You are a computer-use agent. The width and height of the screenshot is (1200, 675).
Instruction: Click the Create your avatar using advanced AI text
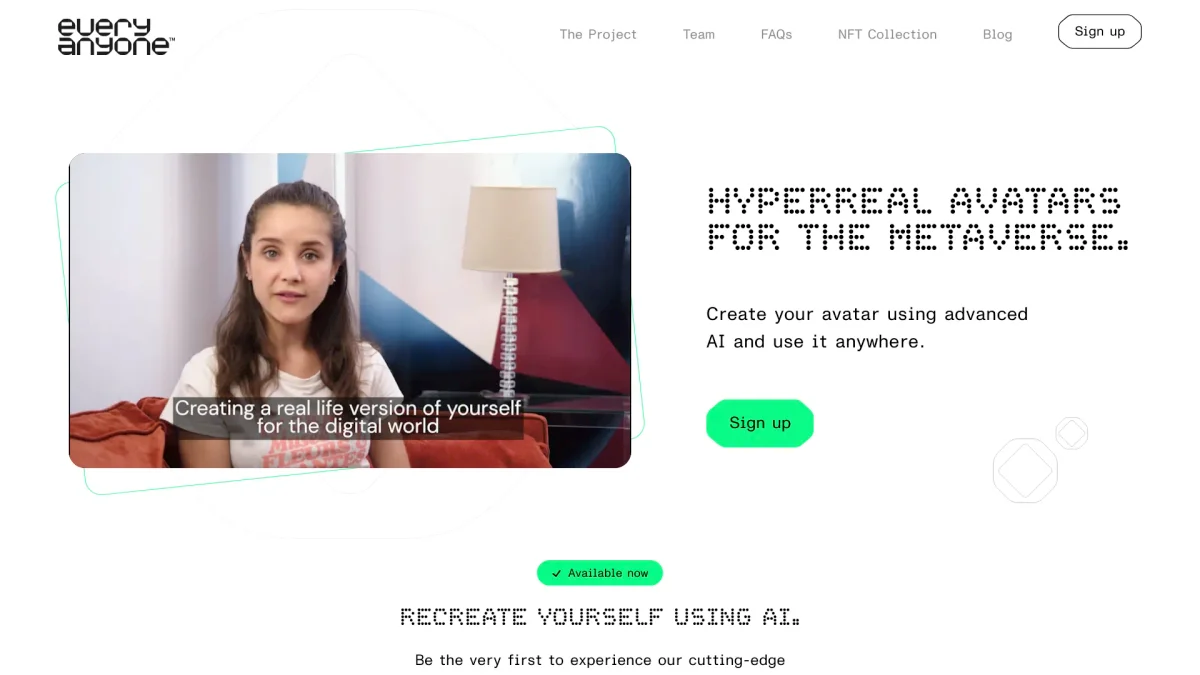click(x=867, y=328)
